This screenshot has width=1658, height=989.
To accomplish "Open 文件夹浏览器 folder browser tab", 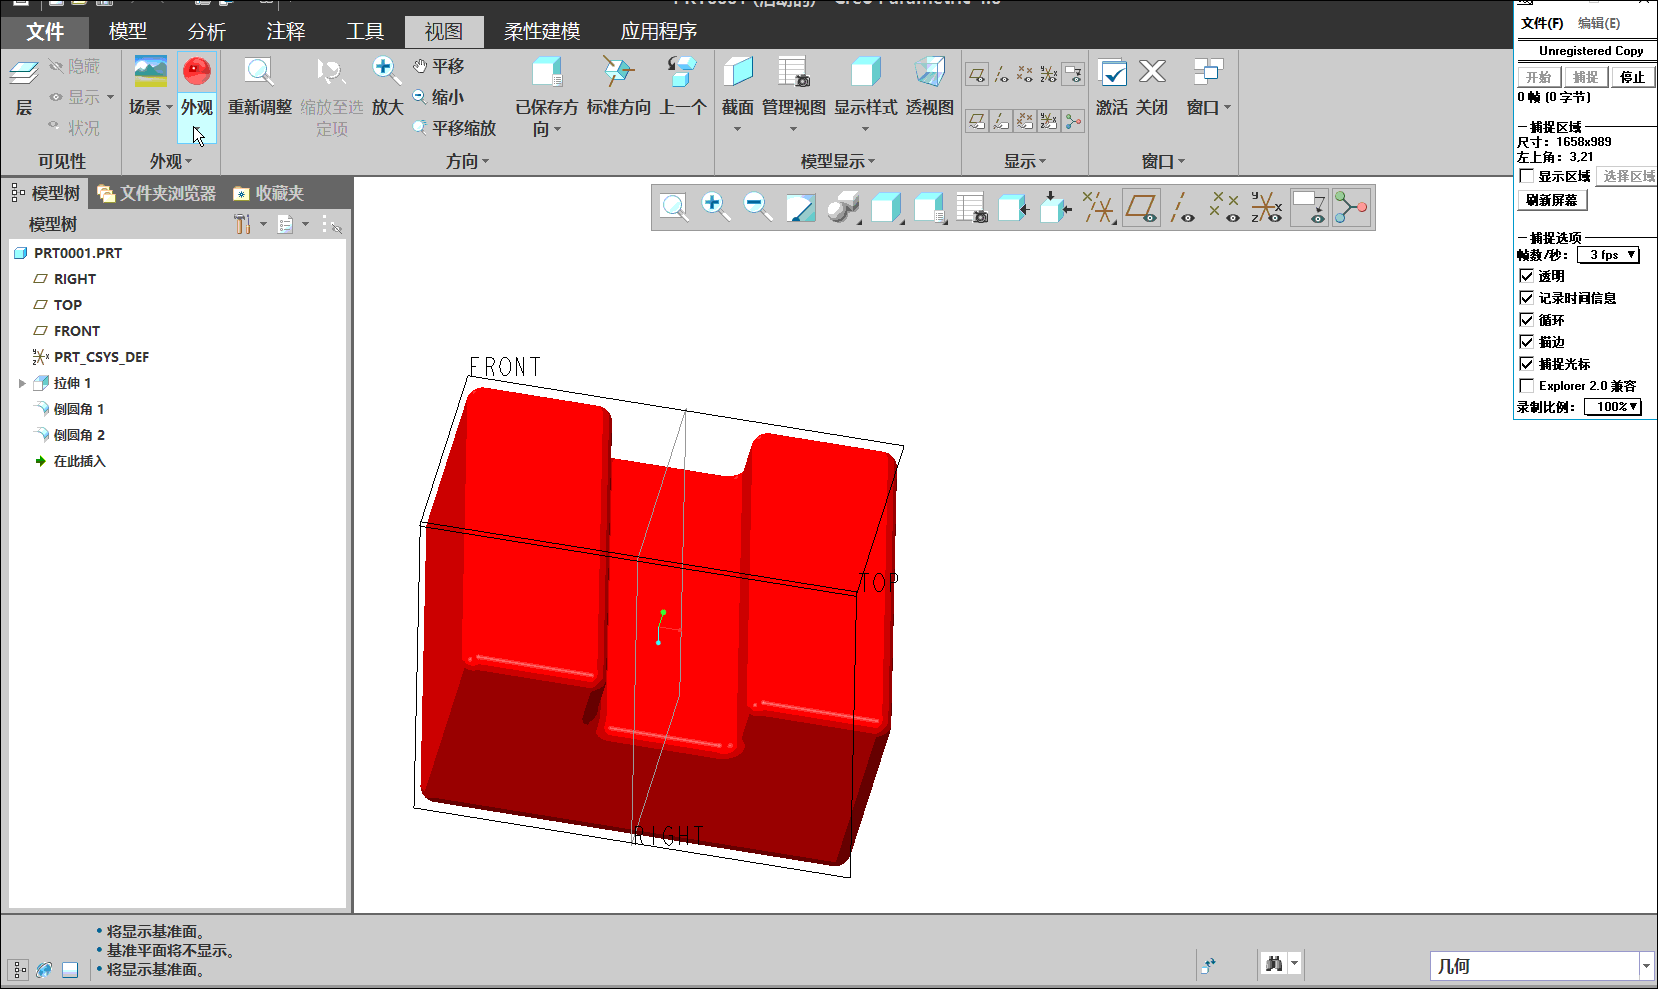I will (x=157, y=193).
